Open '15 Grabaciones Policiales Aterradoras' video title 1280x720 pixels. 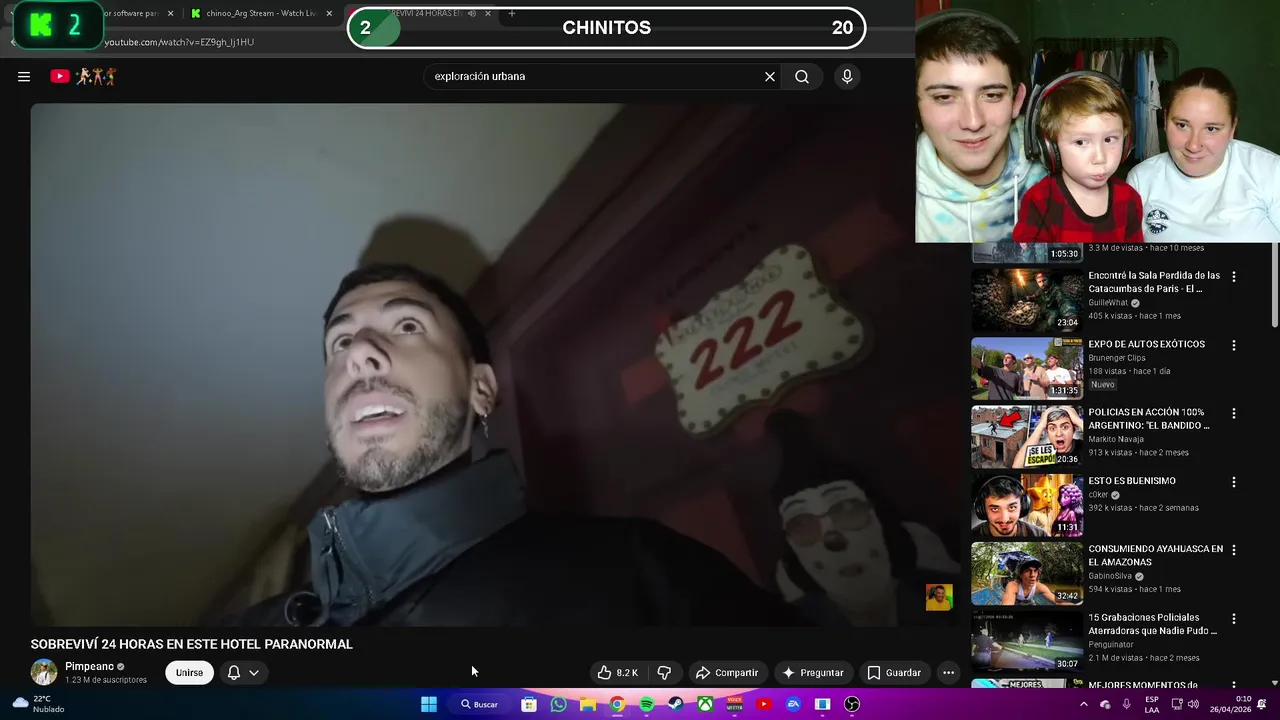(1152, 624)
